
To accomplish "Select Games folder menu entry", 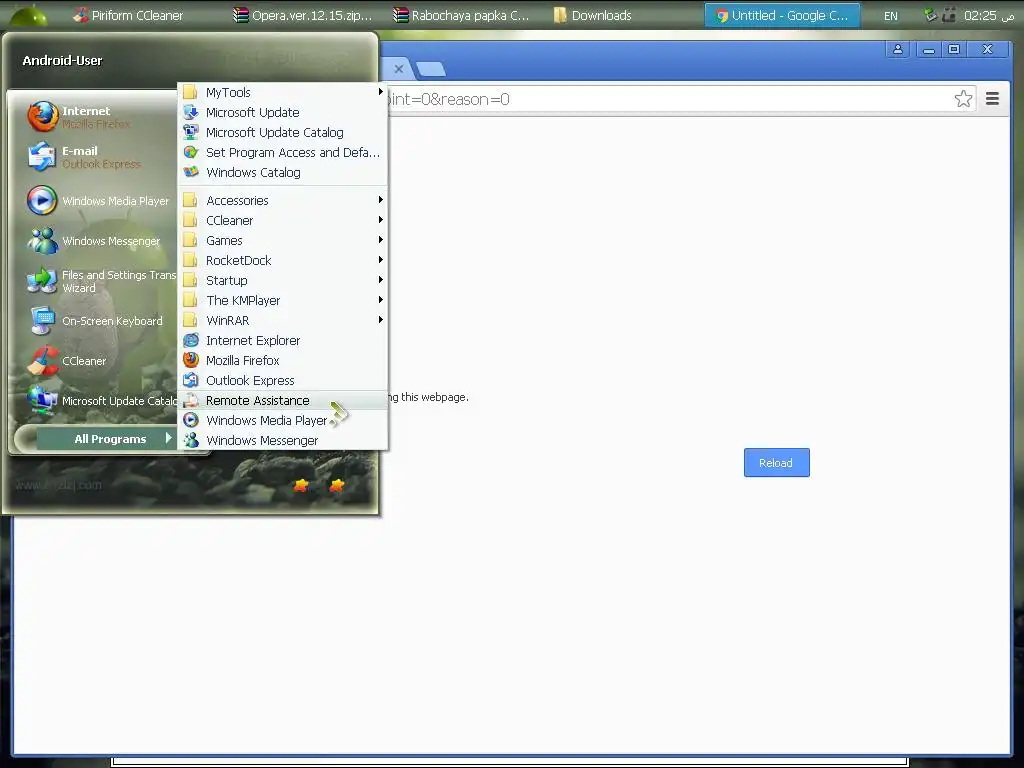I will click(283, 240).
